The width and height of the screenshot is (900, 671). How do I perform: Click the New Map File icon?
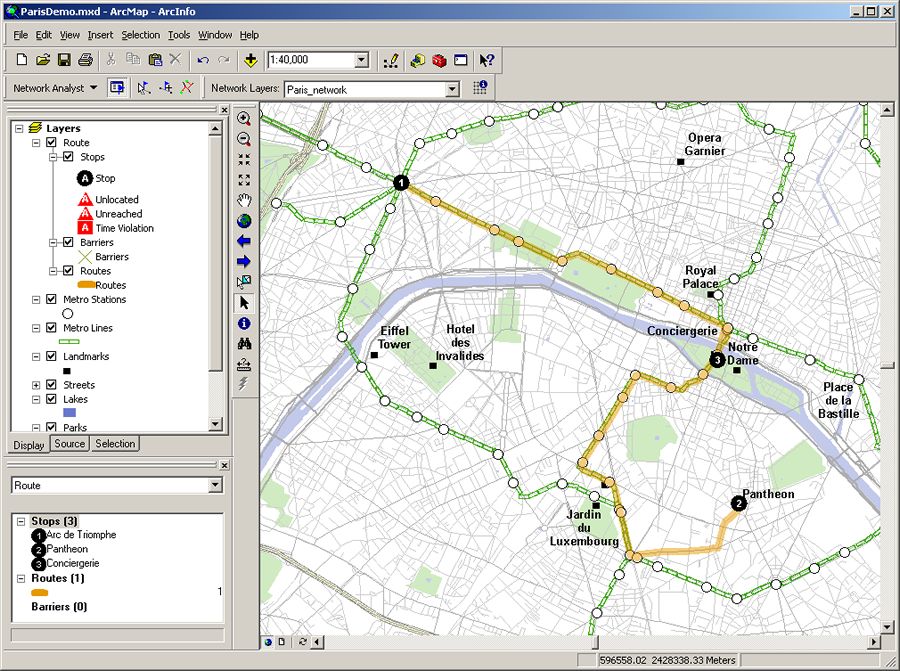click(x=21, y=60)
